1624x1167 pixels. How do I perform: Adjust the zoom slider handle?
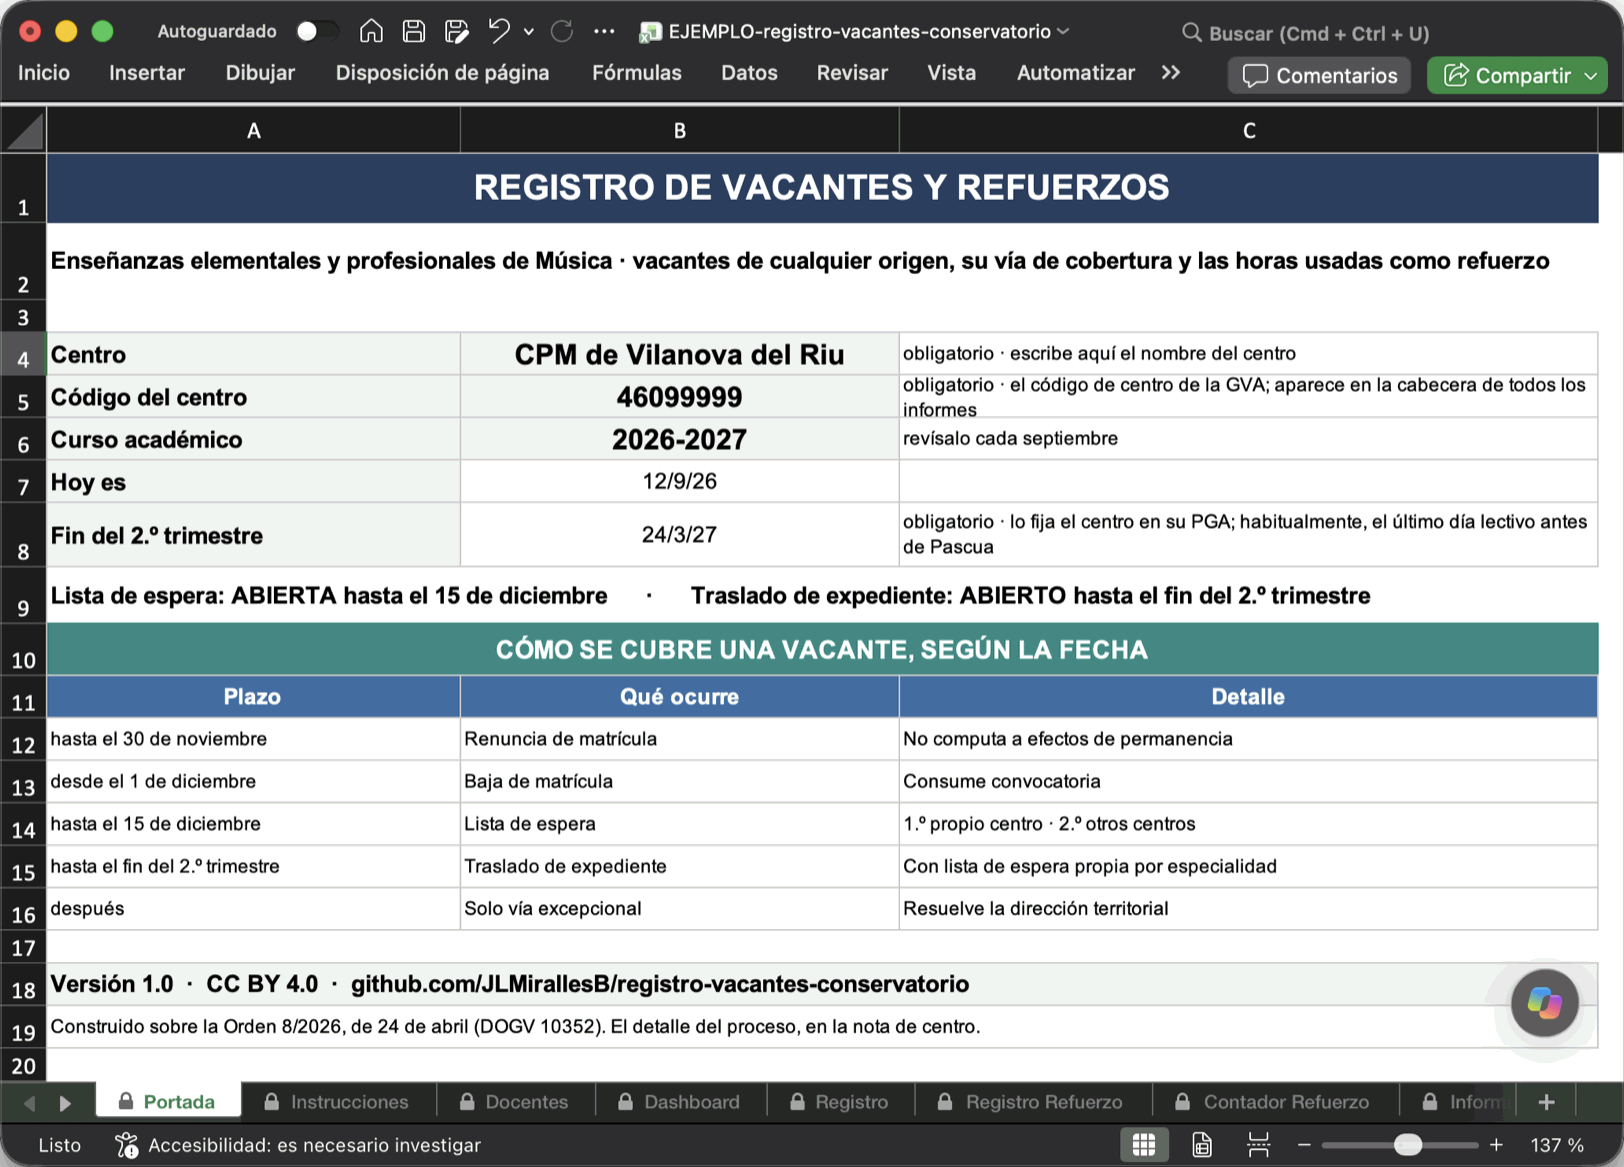pos(1408,1145)
